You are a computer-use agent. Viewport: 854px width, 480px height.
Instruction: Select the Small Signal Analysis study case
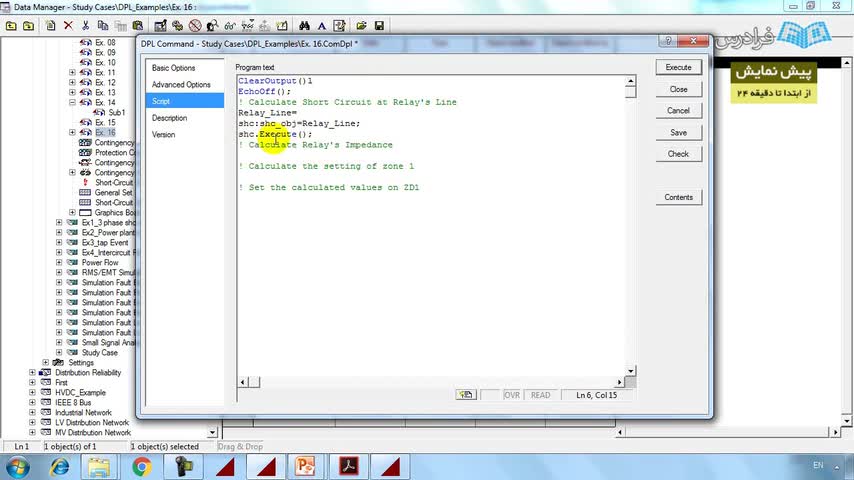(108, 343)
